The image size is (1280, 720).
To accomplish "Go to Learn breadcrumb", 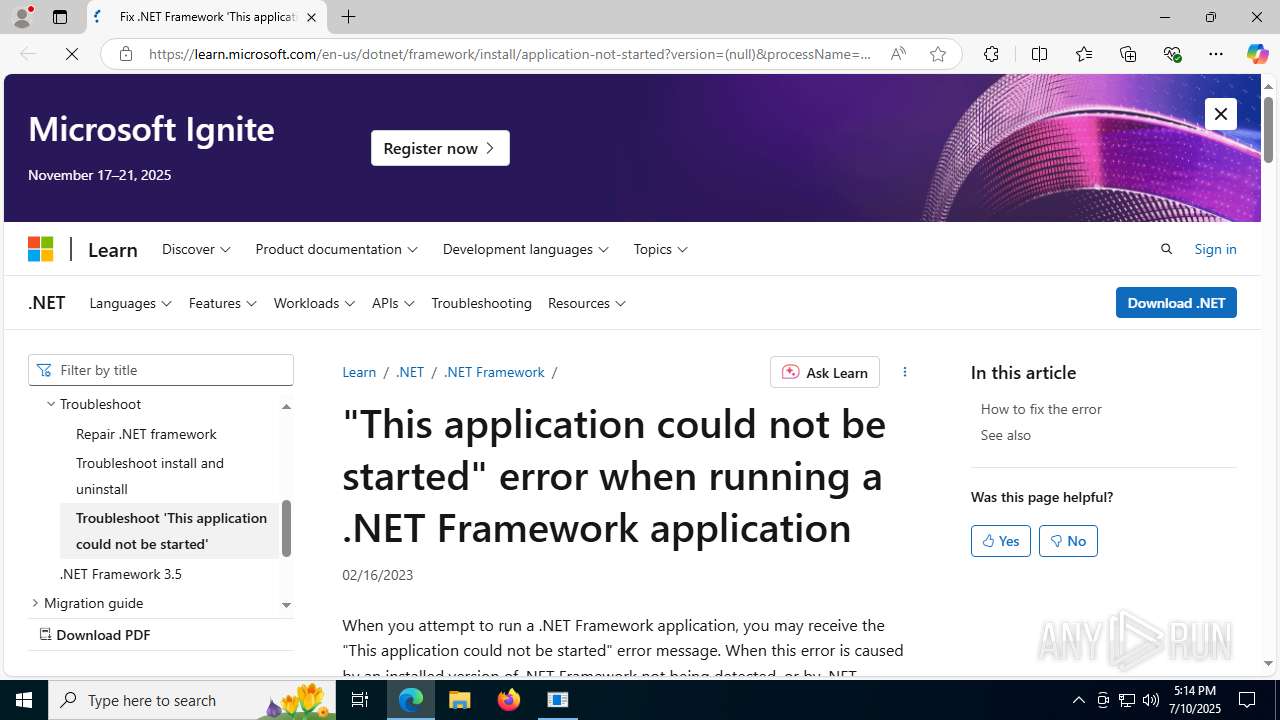I will [x=359, y=372].
